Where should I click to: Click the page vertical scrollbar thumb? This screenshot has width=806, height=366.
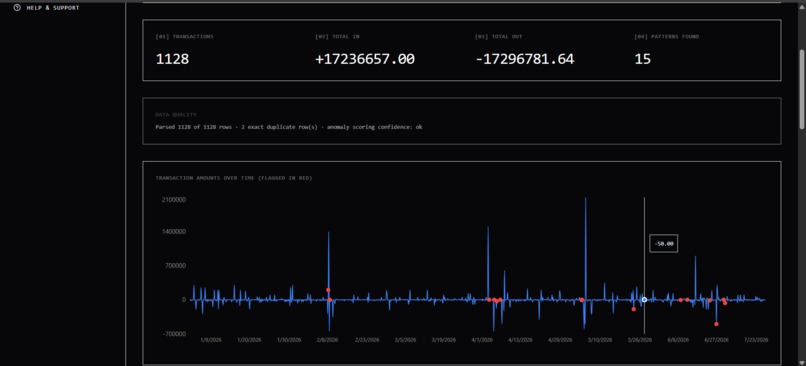pyautogui.click(x=802, y=89)
